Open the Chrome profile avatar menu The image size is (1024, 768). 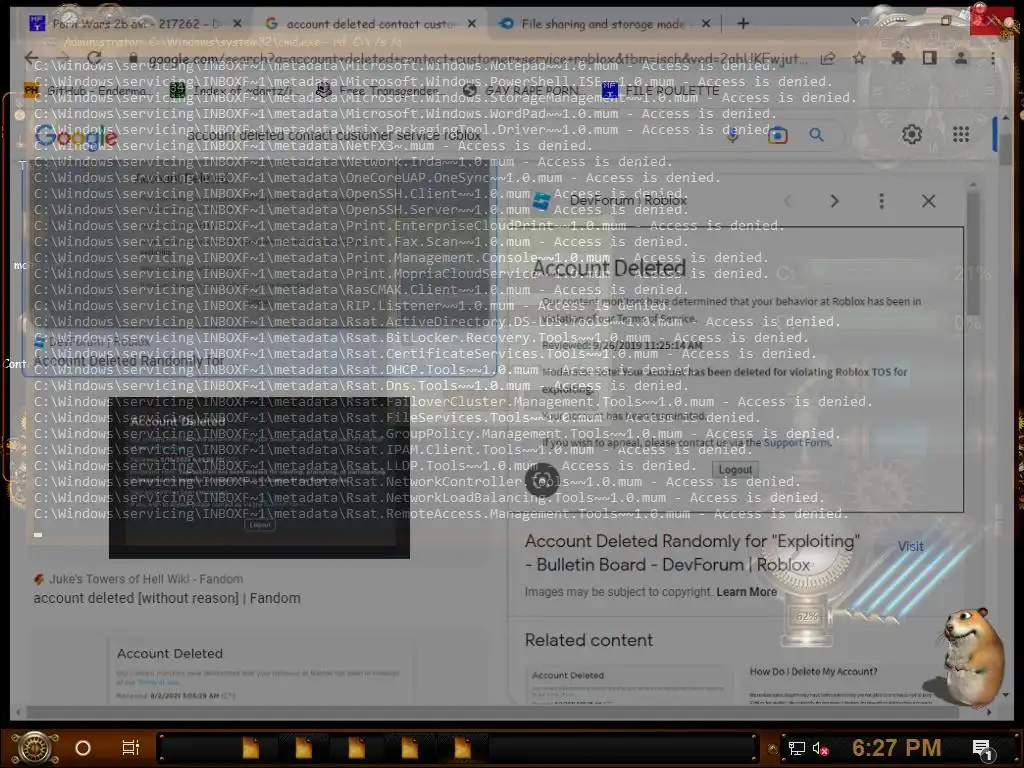(961, 59)
